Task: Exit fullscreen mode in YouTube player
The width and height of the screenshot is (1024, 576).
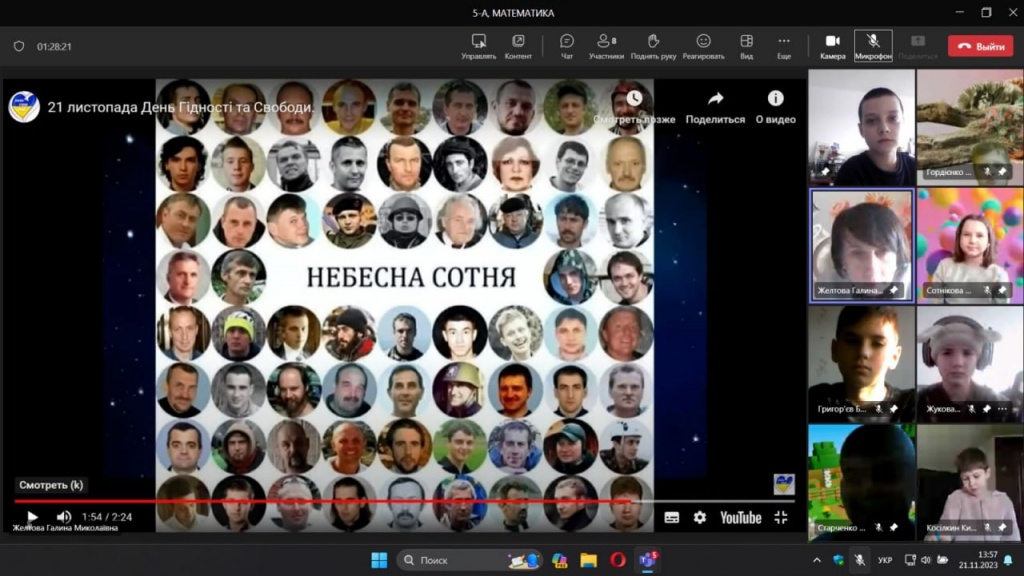Action: pos(781,517)
